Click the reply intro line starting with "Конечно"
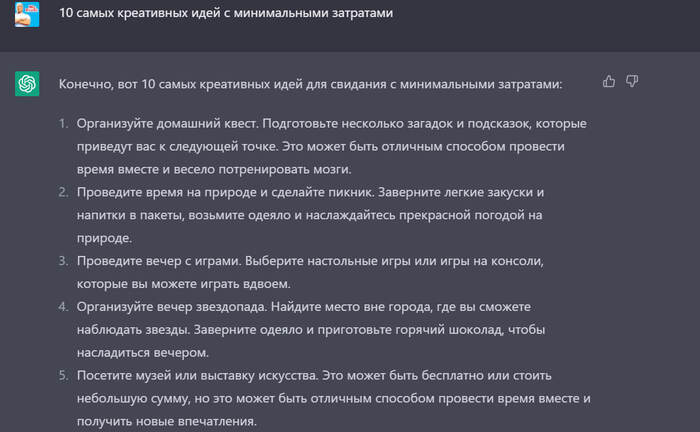The width and height of the screenshot is (700, 432). (310, 84)
